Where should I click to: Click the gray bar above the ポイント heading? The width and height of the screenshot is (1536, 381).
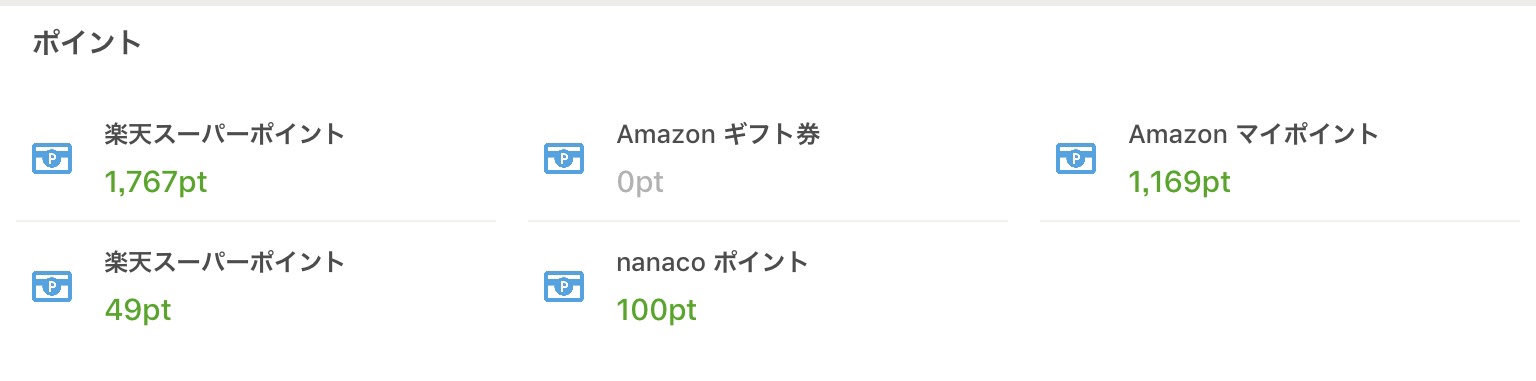(768, 3)
